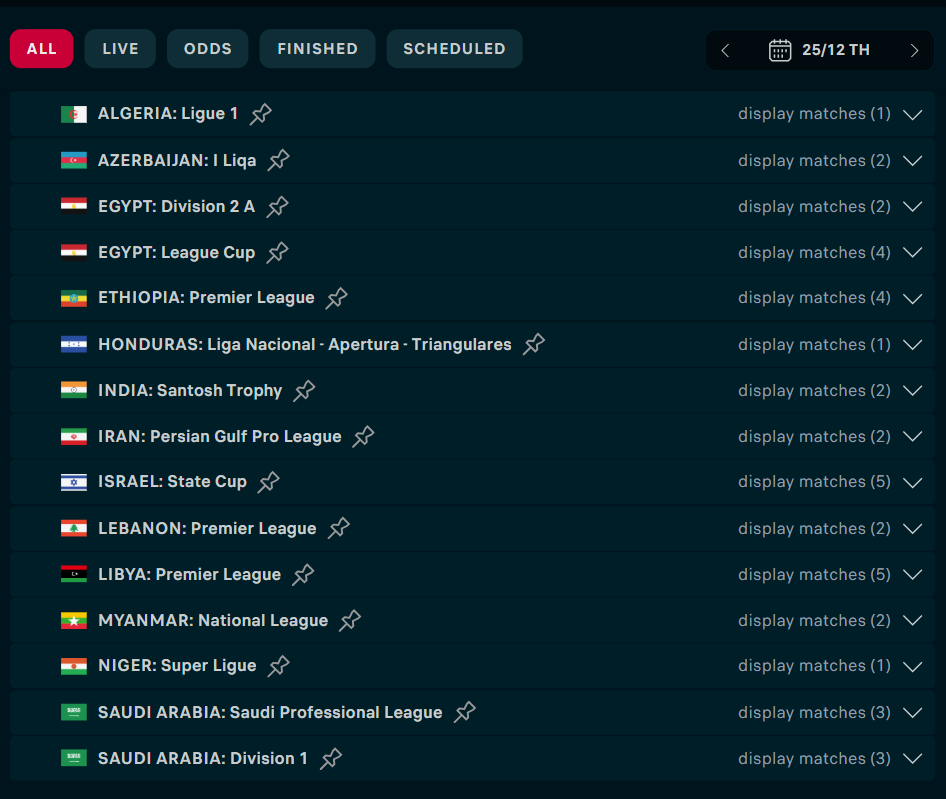Select the ALL filter tab
The width and height of the screenshot is (946, 799).
click(42, 49)
